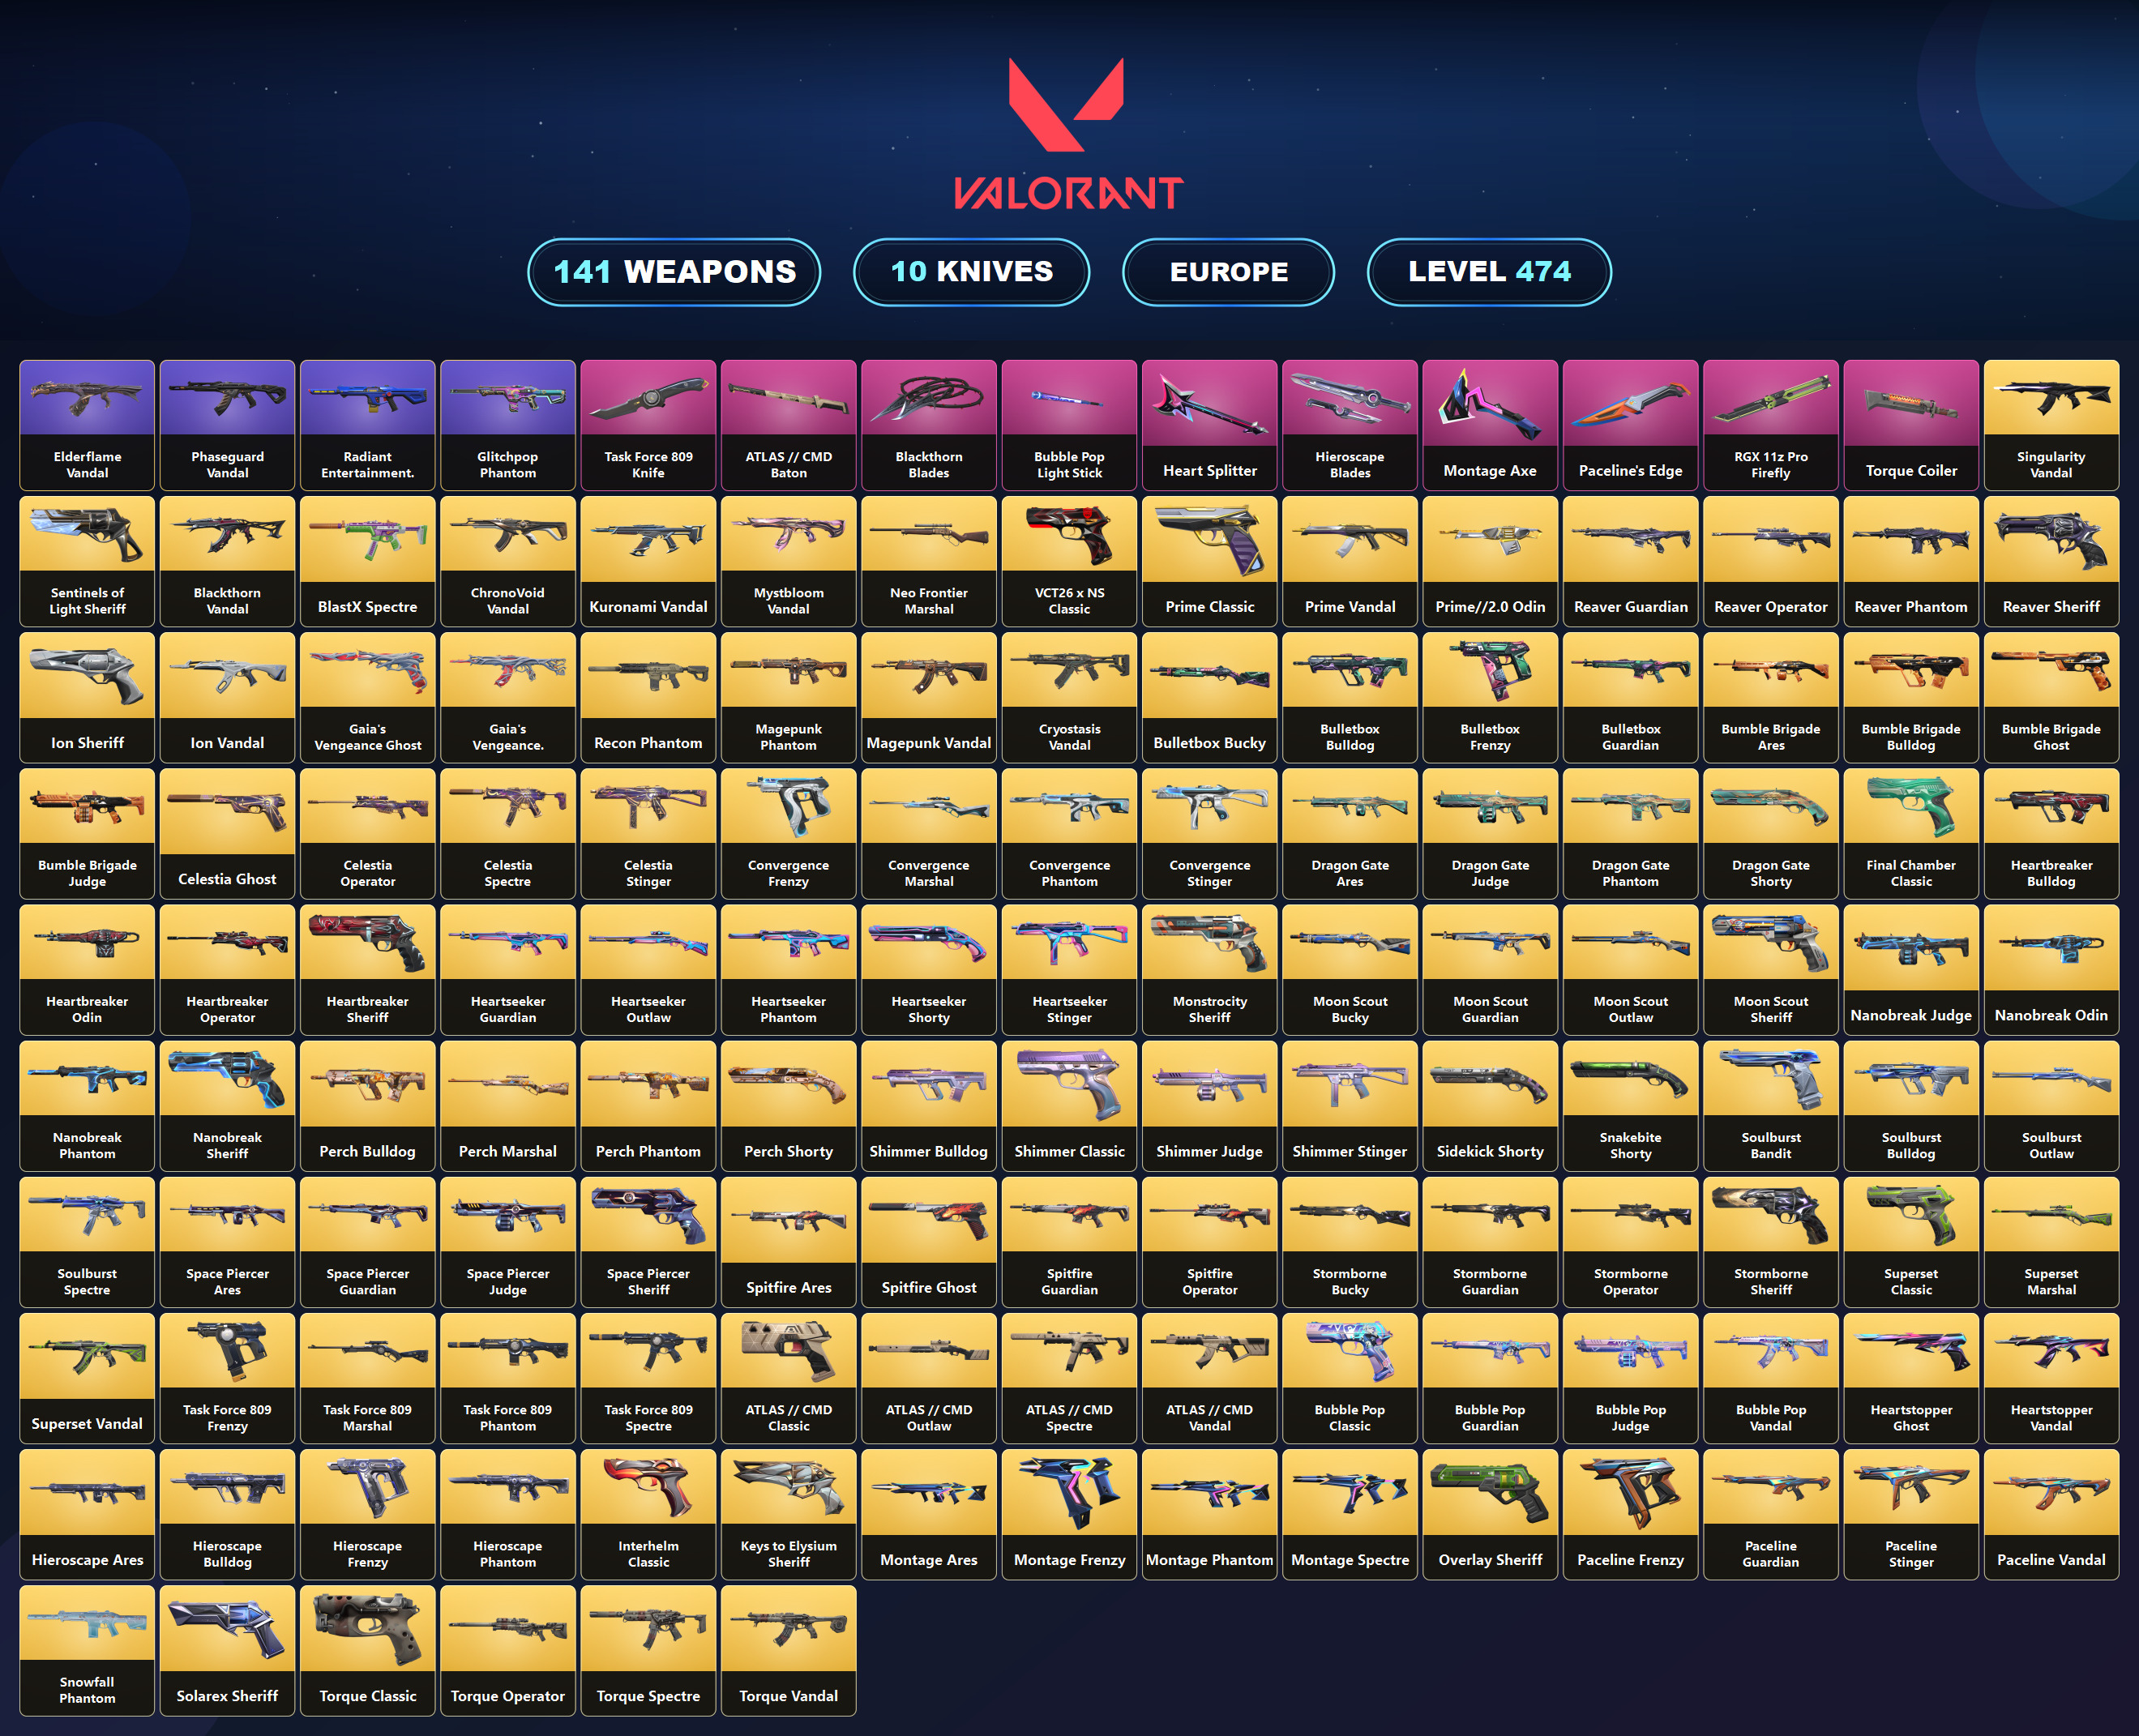
Task: Select the Recon Phantom name label
Action: [648, 743]
